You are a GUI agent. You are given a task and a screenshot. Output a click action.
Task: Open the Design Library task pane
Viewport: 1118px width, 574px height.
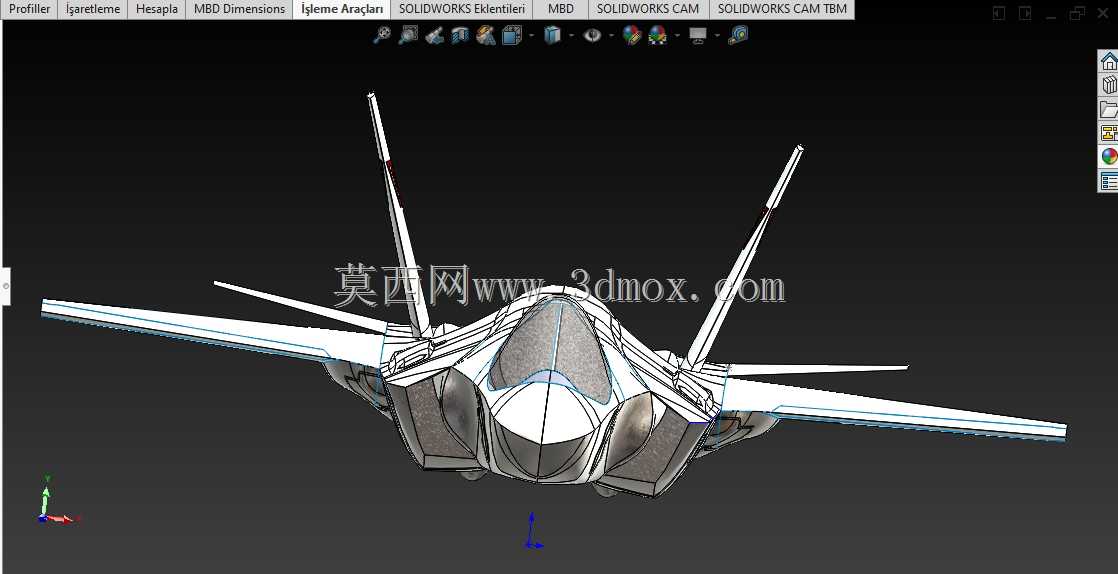point(1108,85)
